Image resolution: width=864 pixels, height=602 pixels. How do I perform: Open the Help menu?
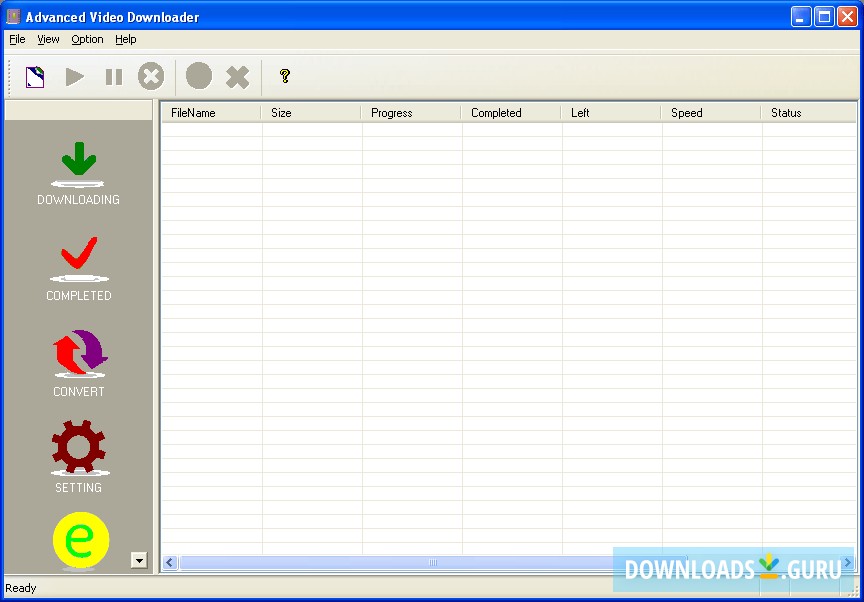(x=126, y=39)
